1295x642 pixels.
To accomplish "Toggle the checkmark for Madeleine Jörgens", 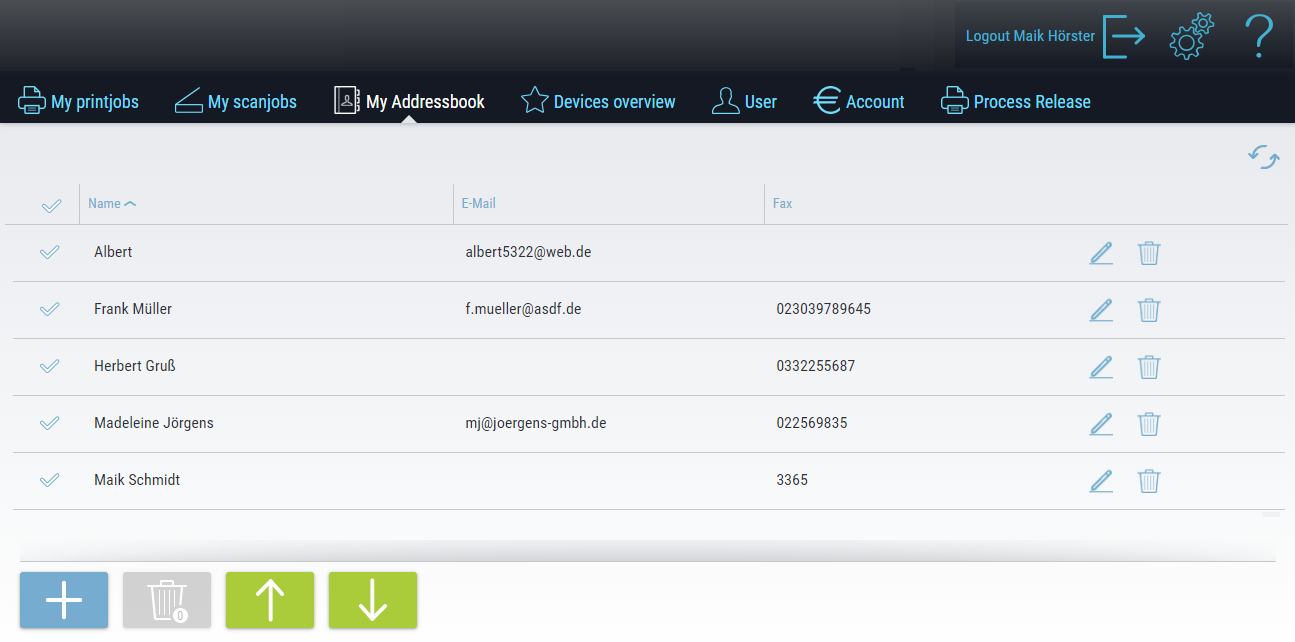I will 50,423.
